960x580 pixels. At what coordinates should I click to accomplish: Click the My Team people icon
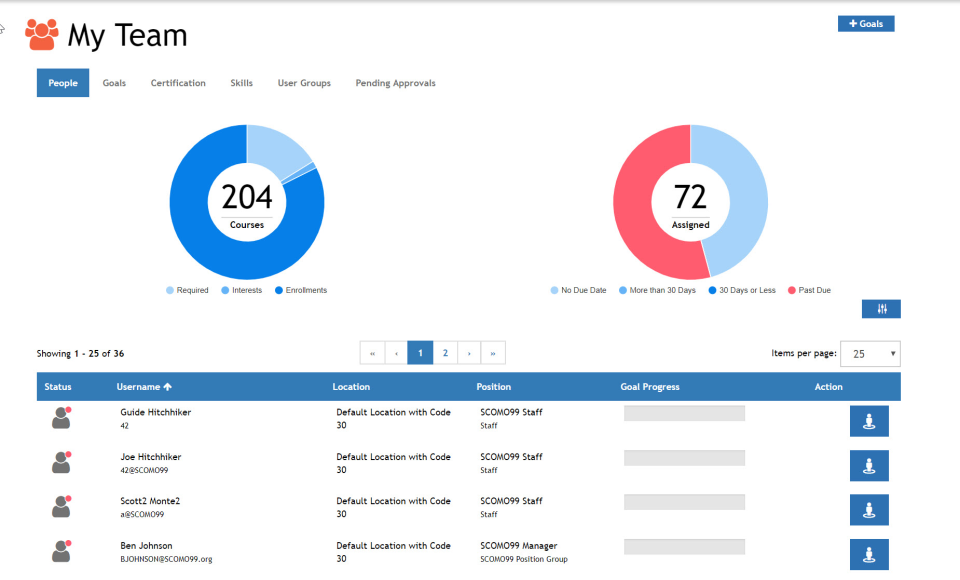pyautogui.click(x=42, y=34)
